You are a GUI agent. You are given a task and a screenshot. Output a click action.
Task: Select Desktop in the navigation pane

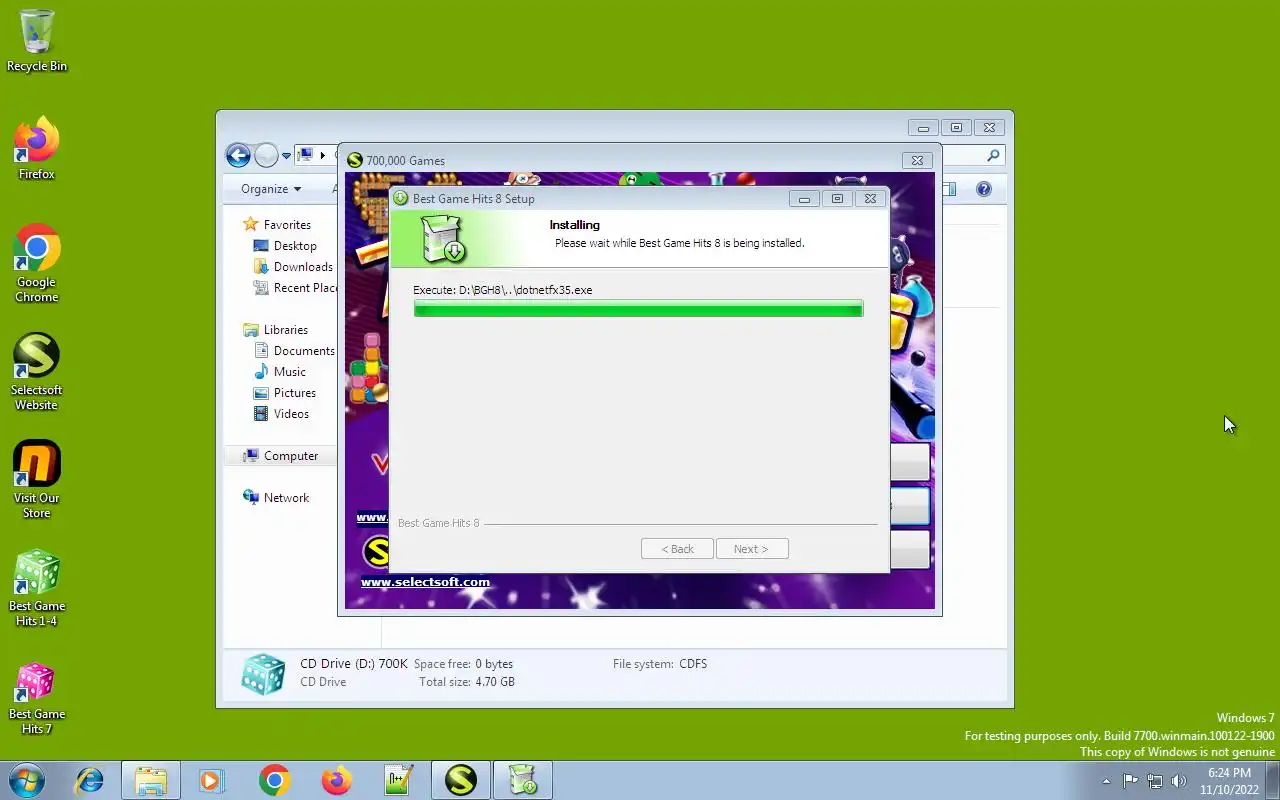tap(285, 246)
